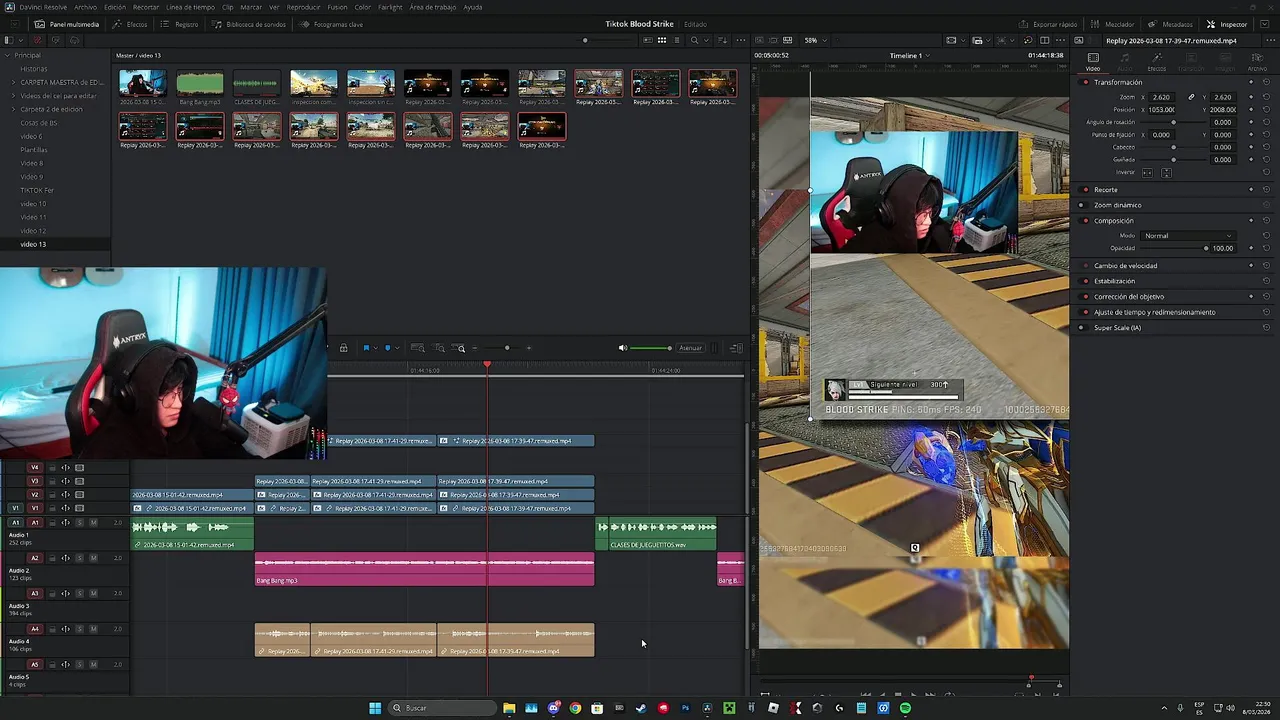
Task: Click the Atenuar button
Action: coord(690,348)
